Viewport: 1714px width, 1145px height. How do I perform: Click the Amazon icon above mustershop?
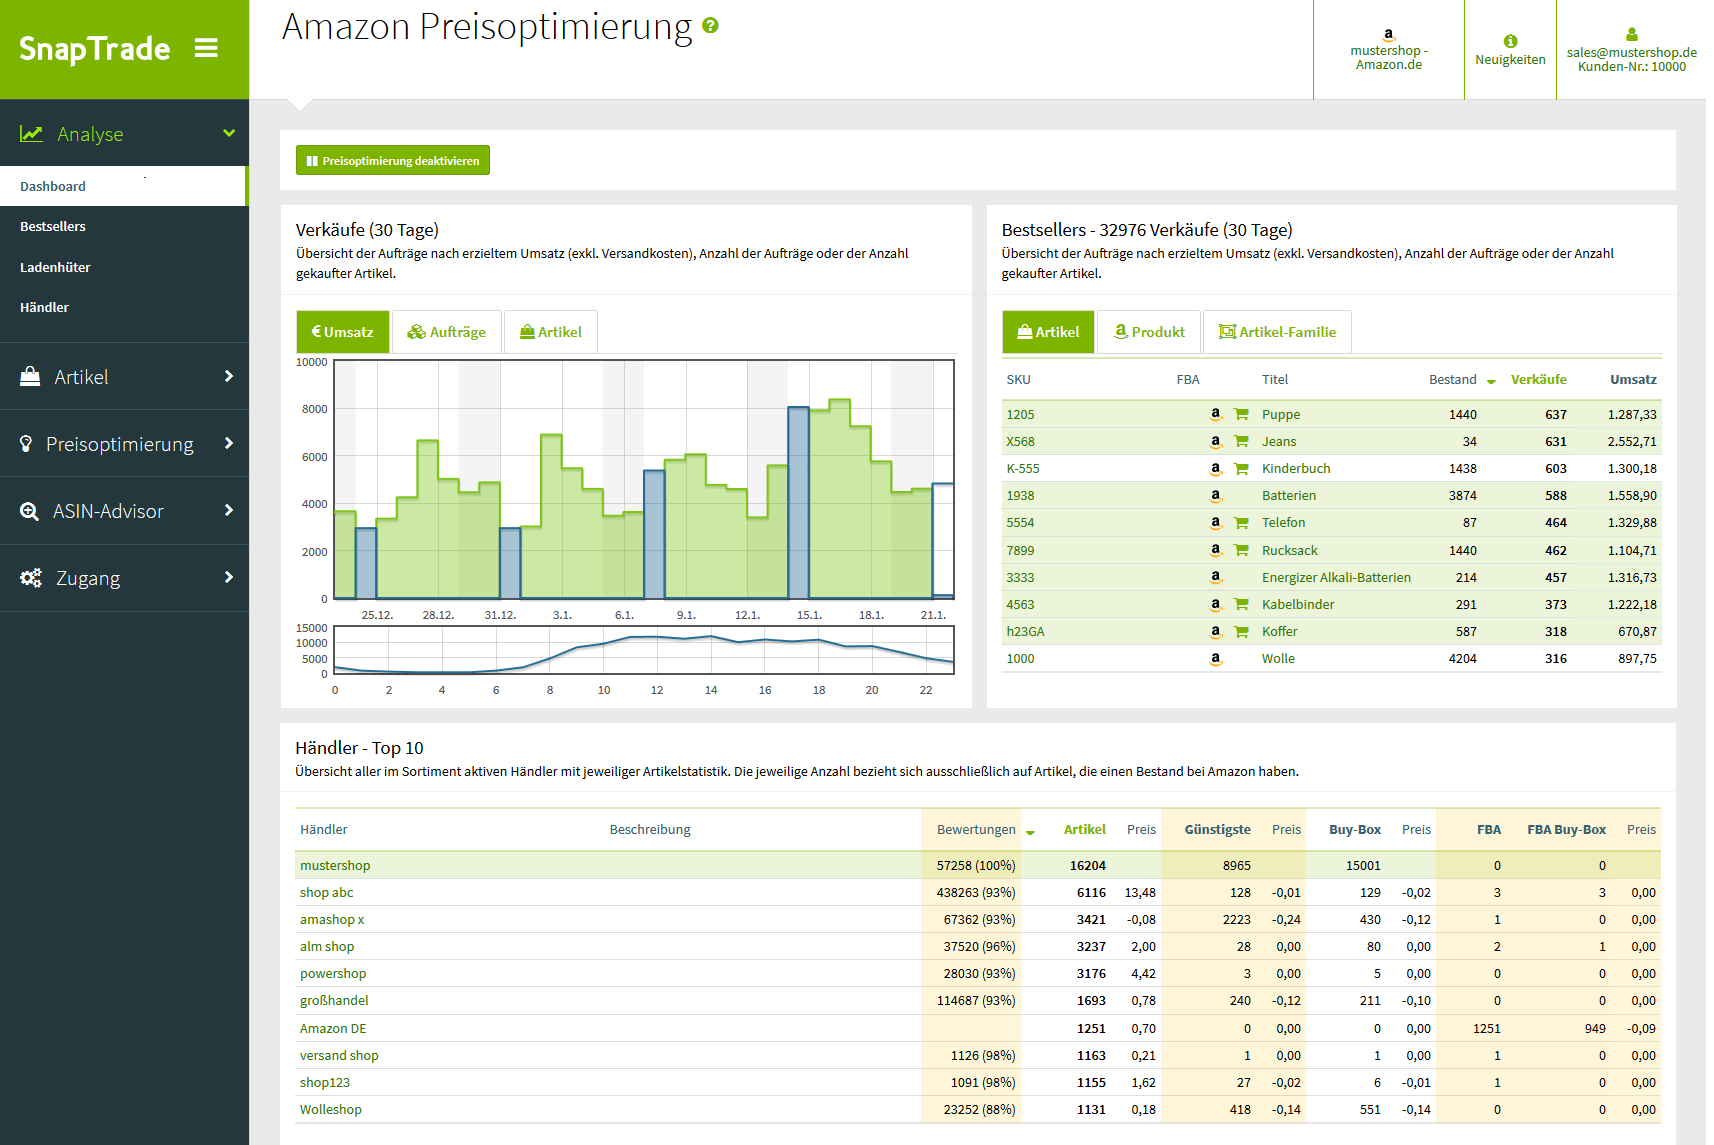pyautogui.click(x=1388, y=34)
